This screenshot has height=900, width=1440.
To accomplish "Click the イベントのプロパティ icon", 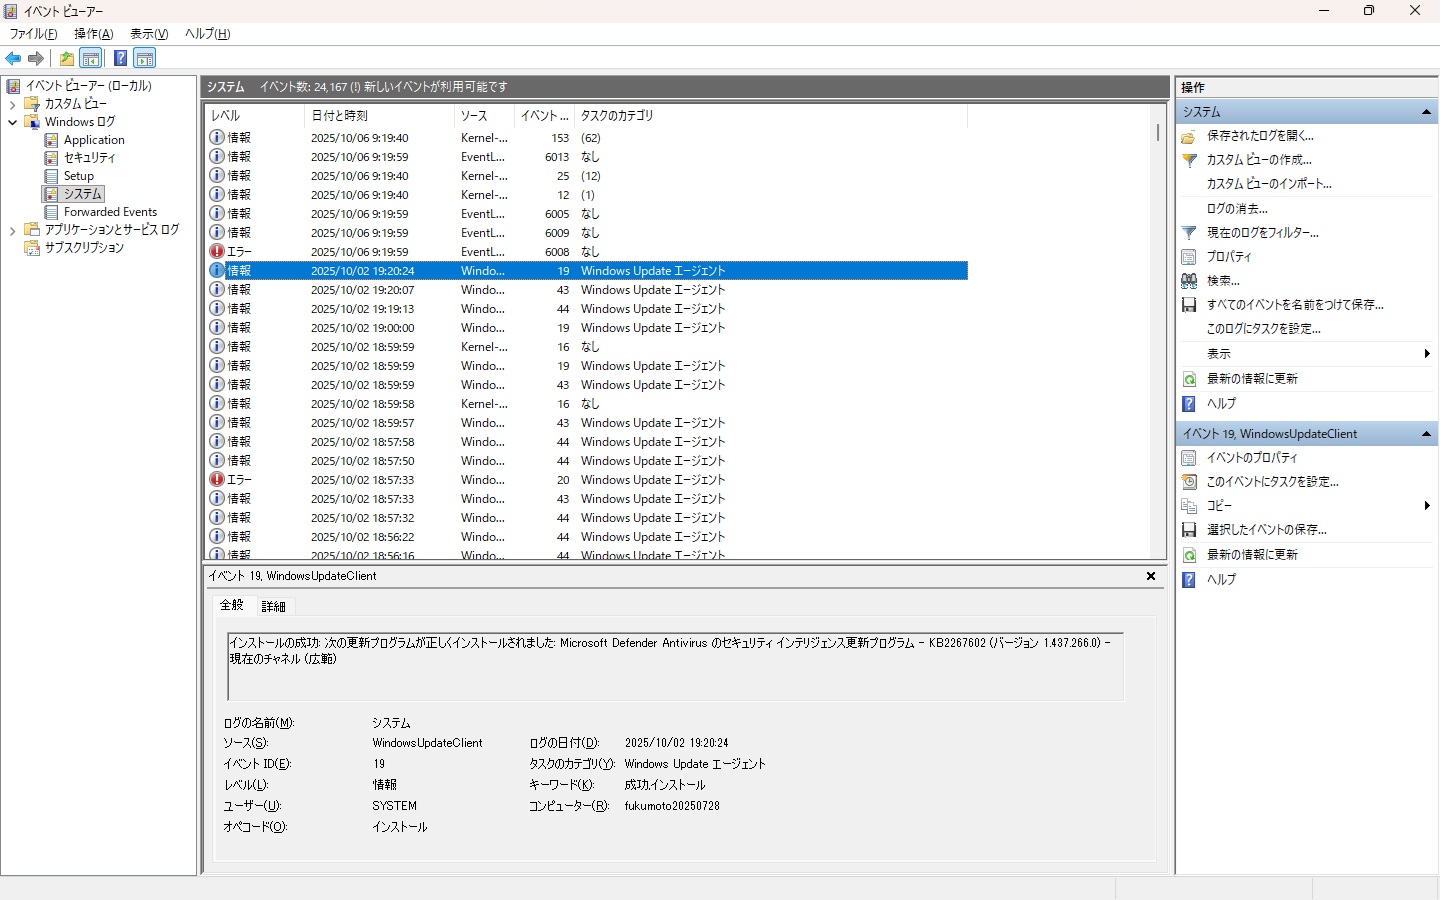I will pos(1189,458).
